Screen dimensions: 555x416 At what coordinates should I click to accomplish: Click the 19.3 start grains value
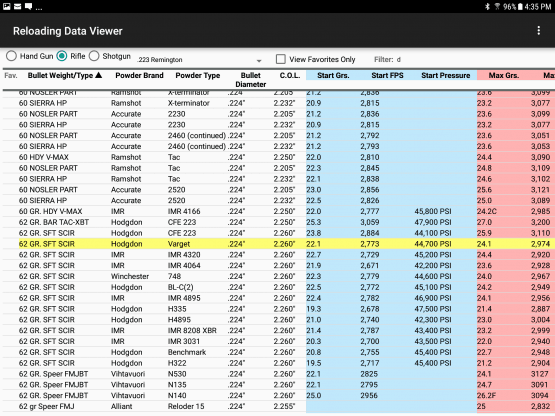point(314,309)
